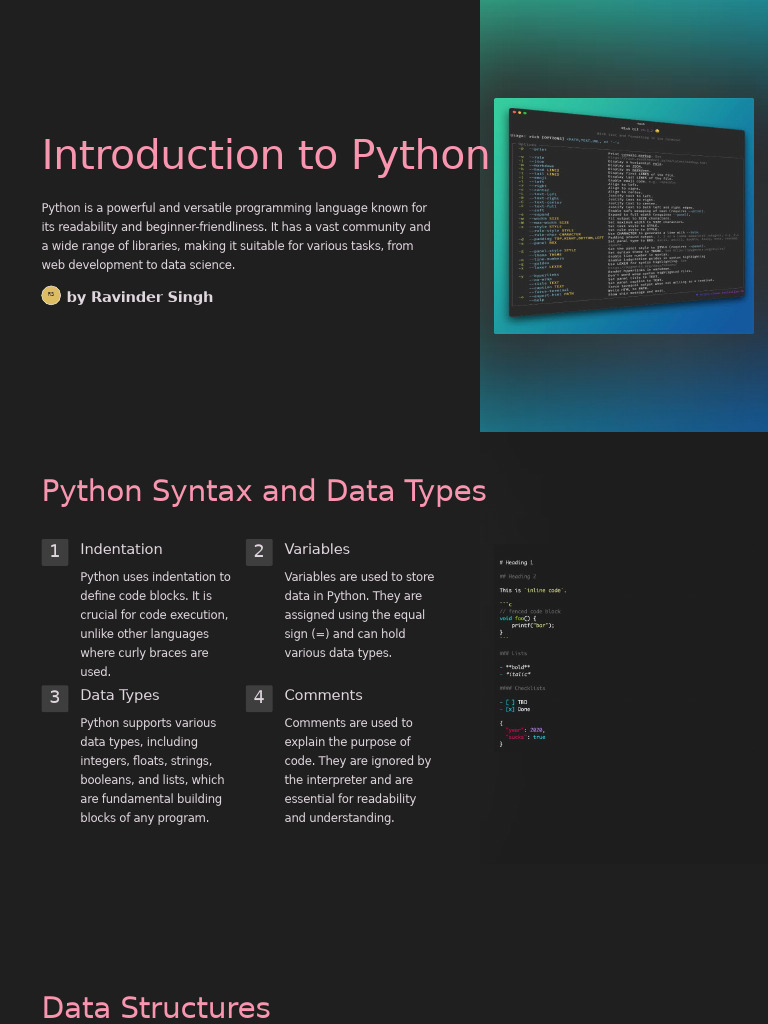Click the 'by Ravinder Singh' author name

tap(139, 297)
